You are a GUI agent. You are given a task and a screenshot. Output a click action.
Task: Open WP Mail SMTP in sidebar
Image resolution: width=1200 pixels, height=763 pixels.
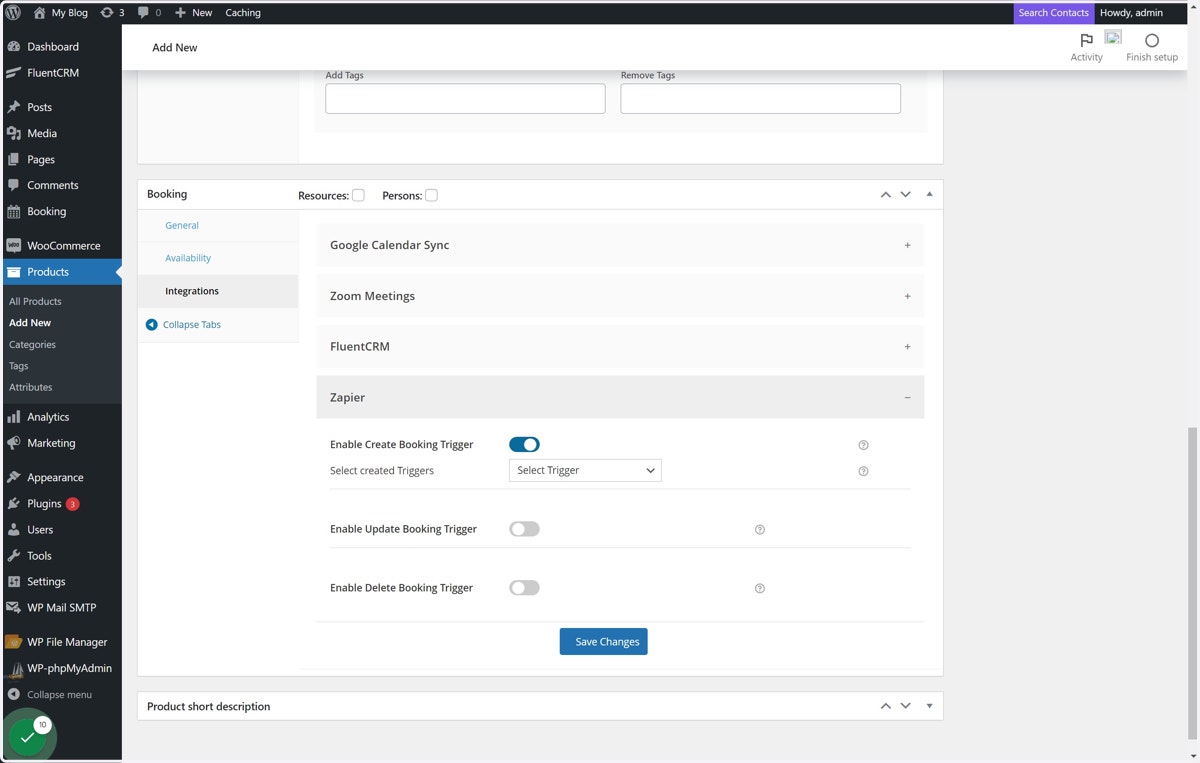61,607
